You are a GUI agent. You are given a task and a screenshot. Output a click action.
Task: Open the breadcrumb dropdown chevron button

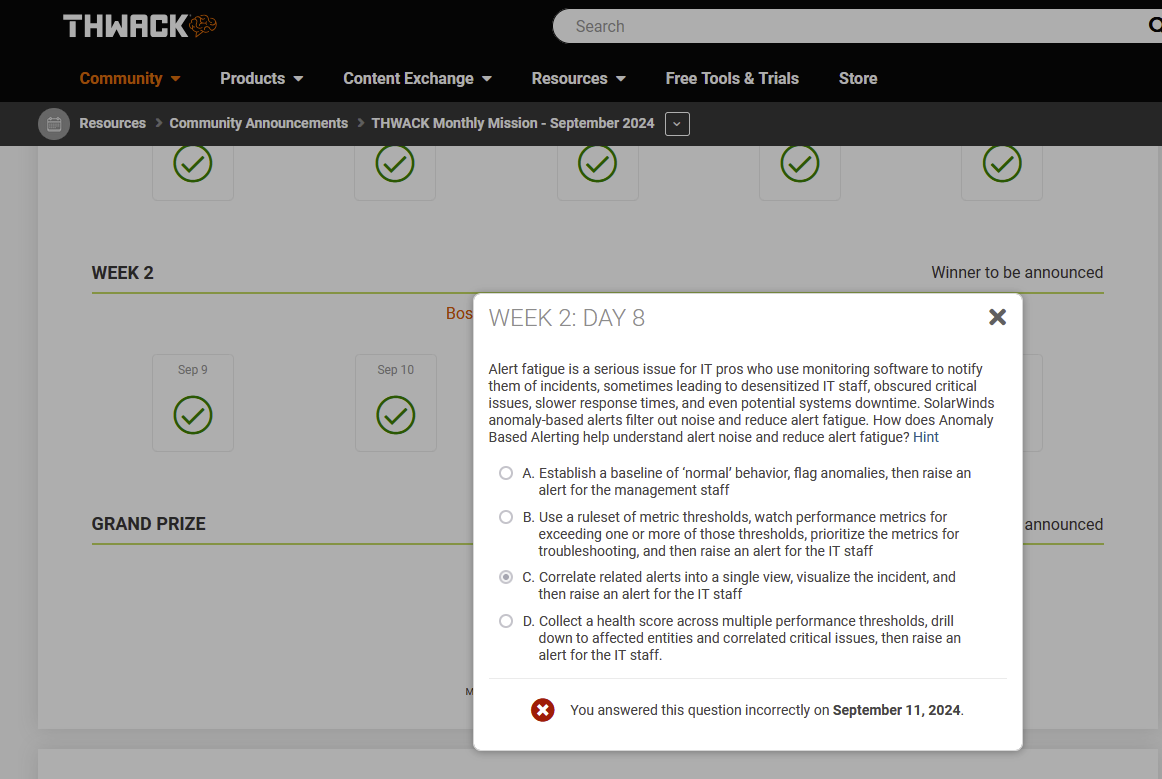(x=677, y=124)
